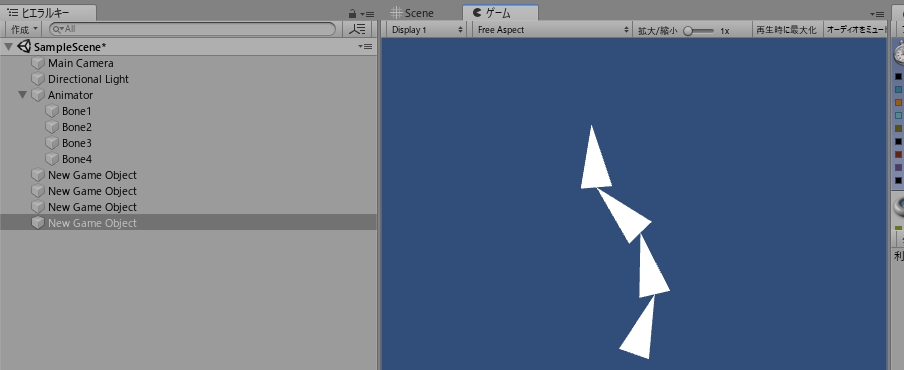Click the cube icon of Bone3

tap(52, 143)
